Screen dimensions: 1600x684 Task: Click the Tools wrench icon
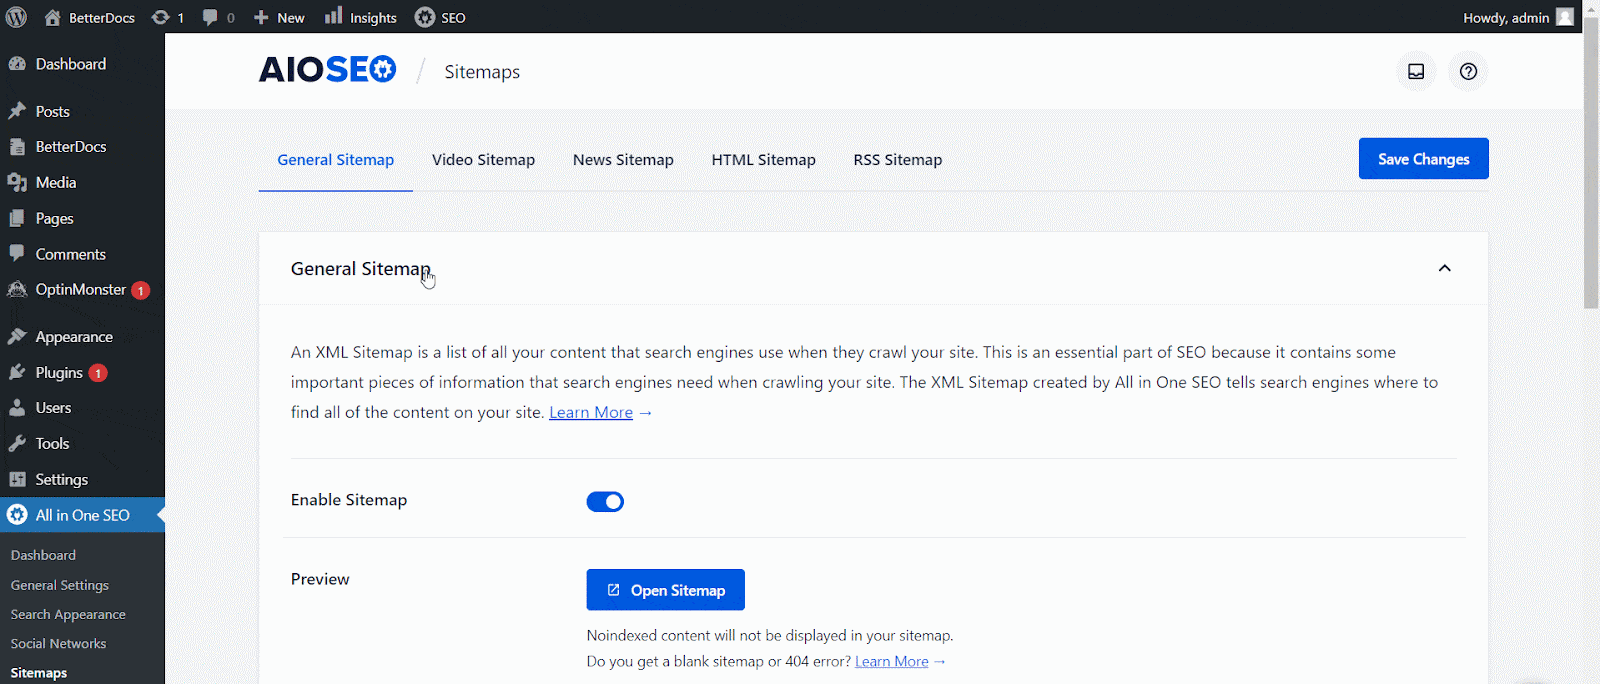click(x=17, y=444)
